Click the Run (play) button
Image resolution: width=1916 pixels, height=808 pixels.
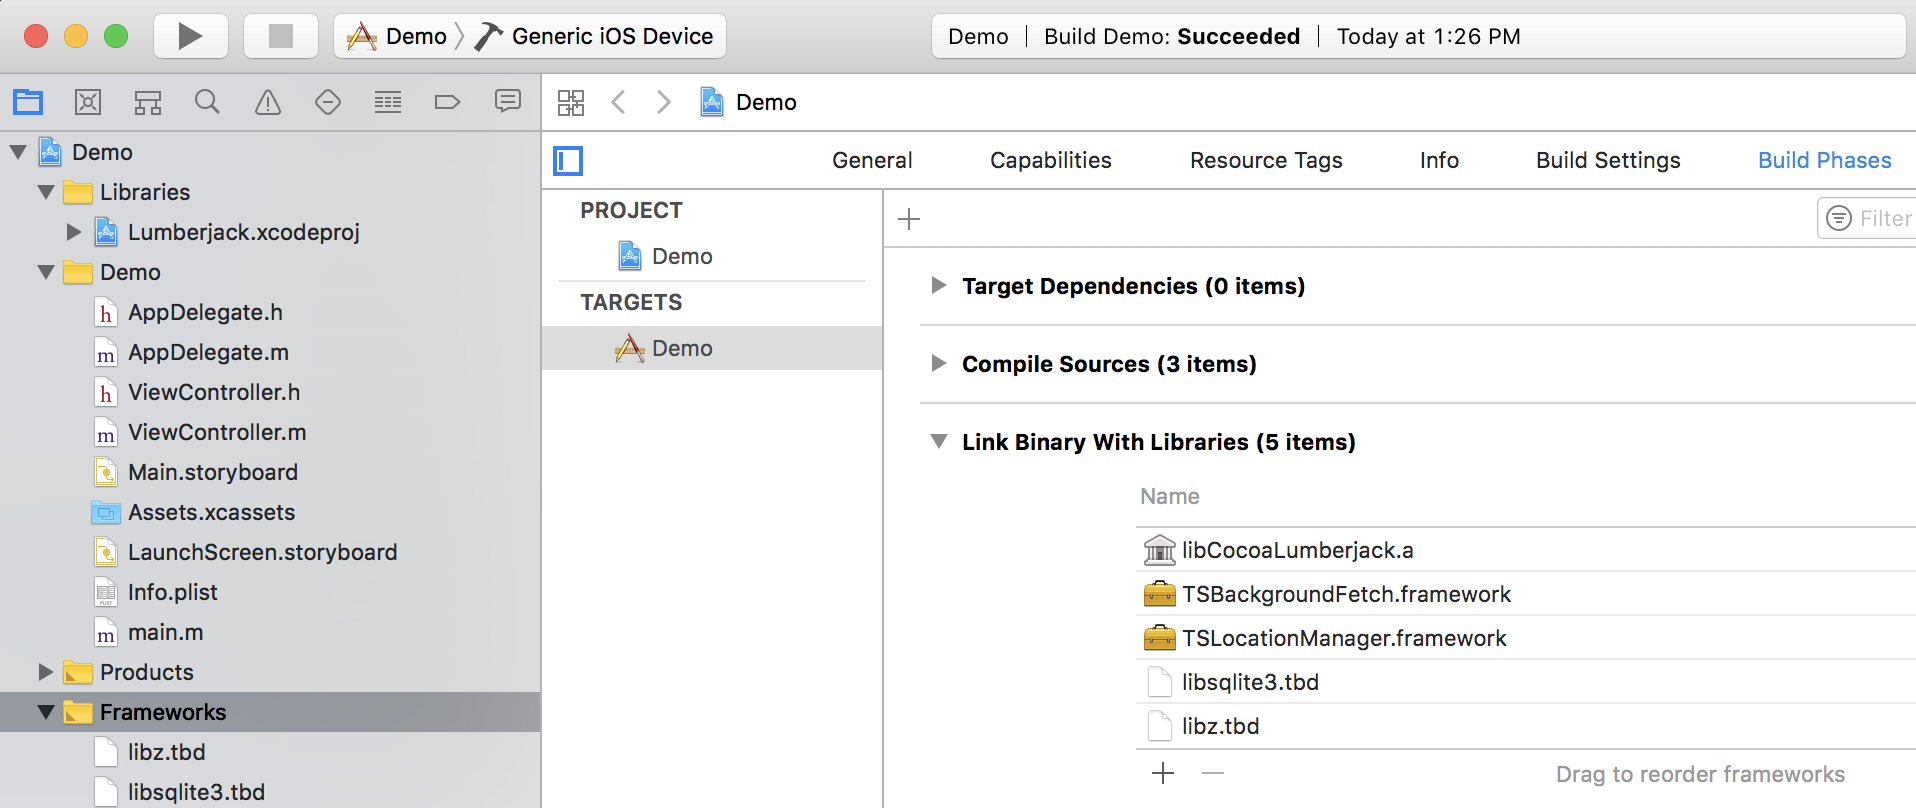190,37
